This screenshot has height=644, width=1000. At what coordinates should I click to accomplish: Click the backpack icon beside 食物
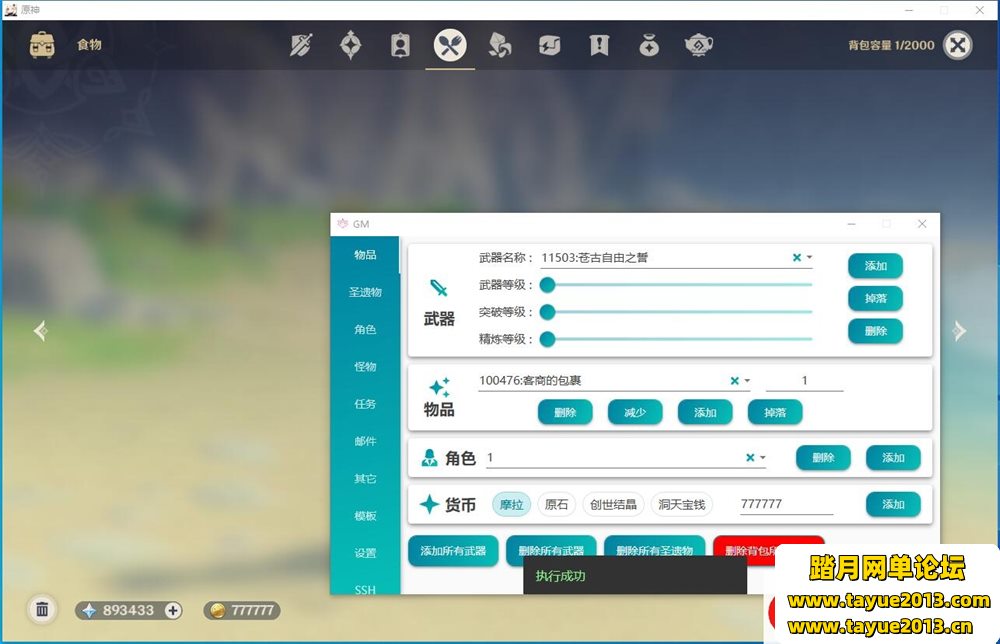(42, 45)
